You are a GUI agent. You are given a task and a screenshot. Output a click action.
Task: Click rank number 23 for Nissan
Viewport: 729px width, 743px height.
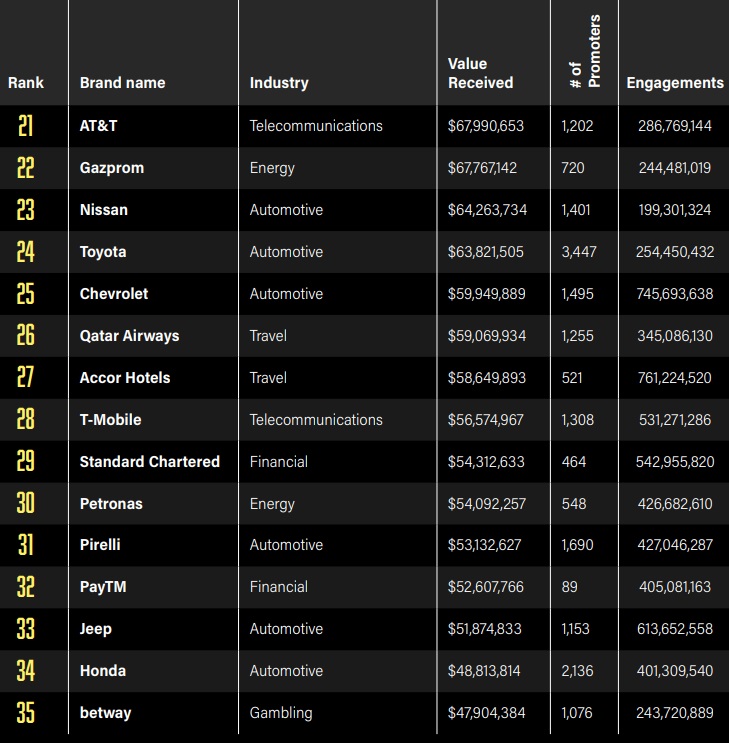(26, 210)
